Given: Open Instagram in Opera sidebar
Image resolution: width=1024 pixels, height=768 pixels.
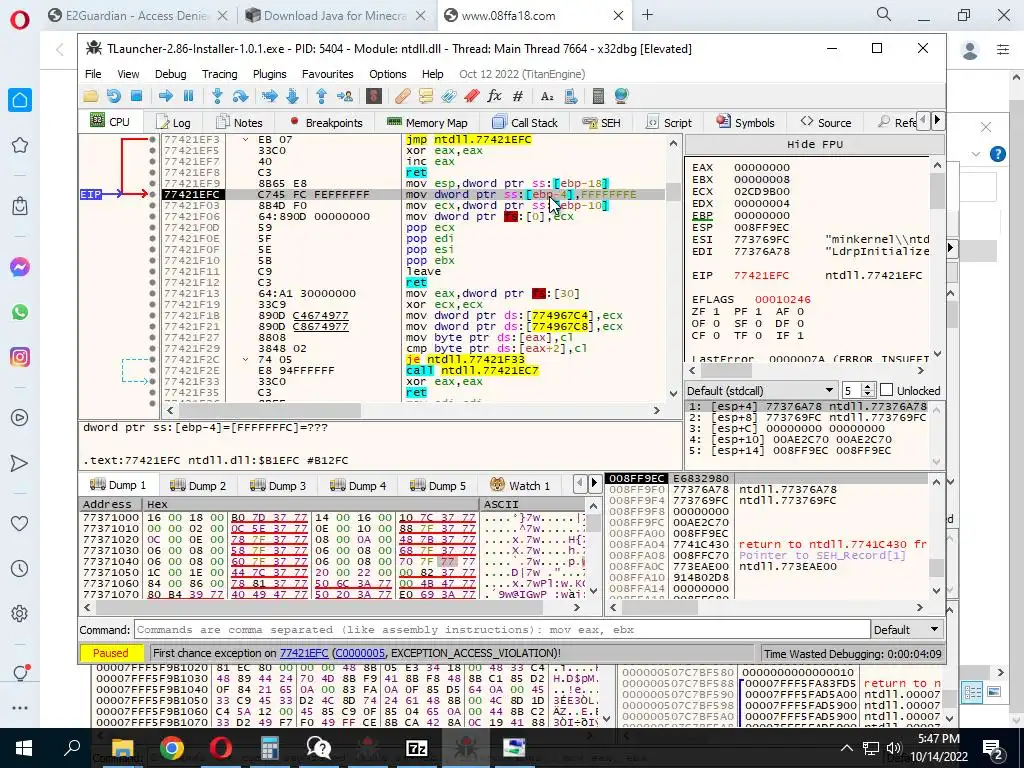Looking at the screenshot, I should click(x=20, y=357).
